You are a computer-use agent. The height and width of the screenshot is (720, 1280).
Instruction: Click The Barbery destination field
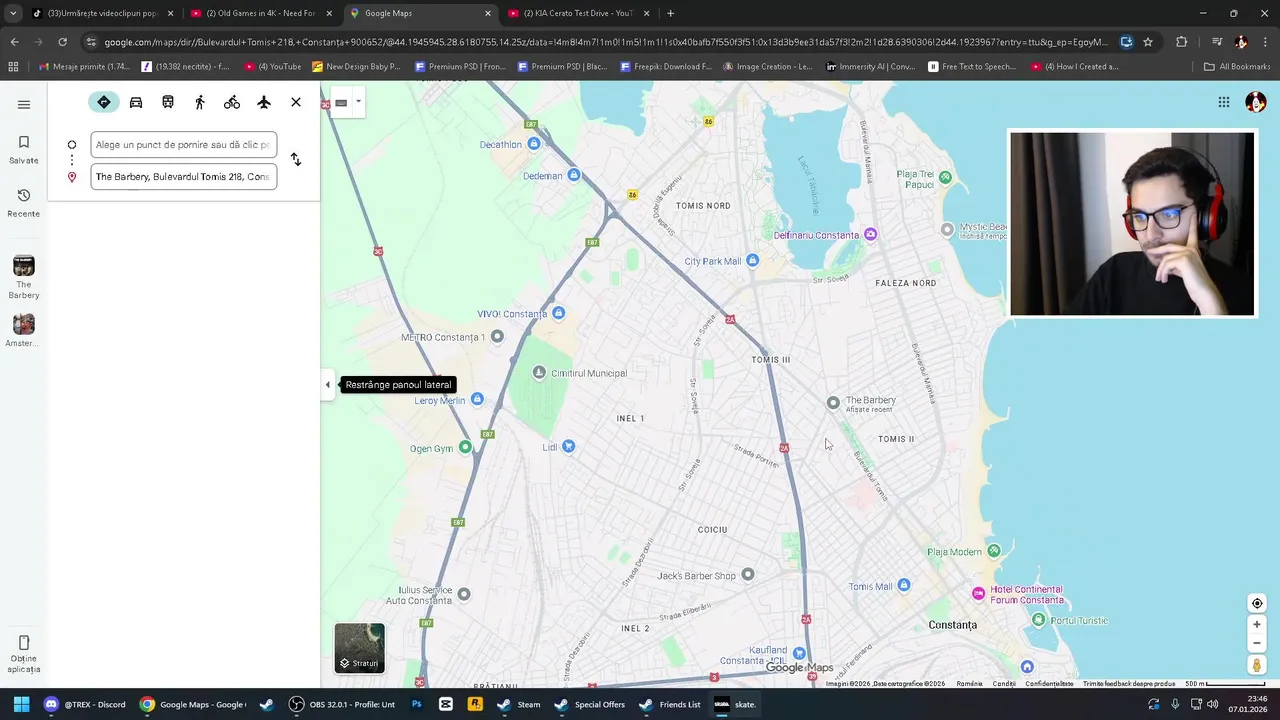tap(184, 177)
